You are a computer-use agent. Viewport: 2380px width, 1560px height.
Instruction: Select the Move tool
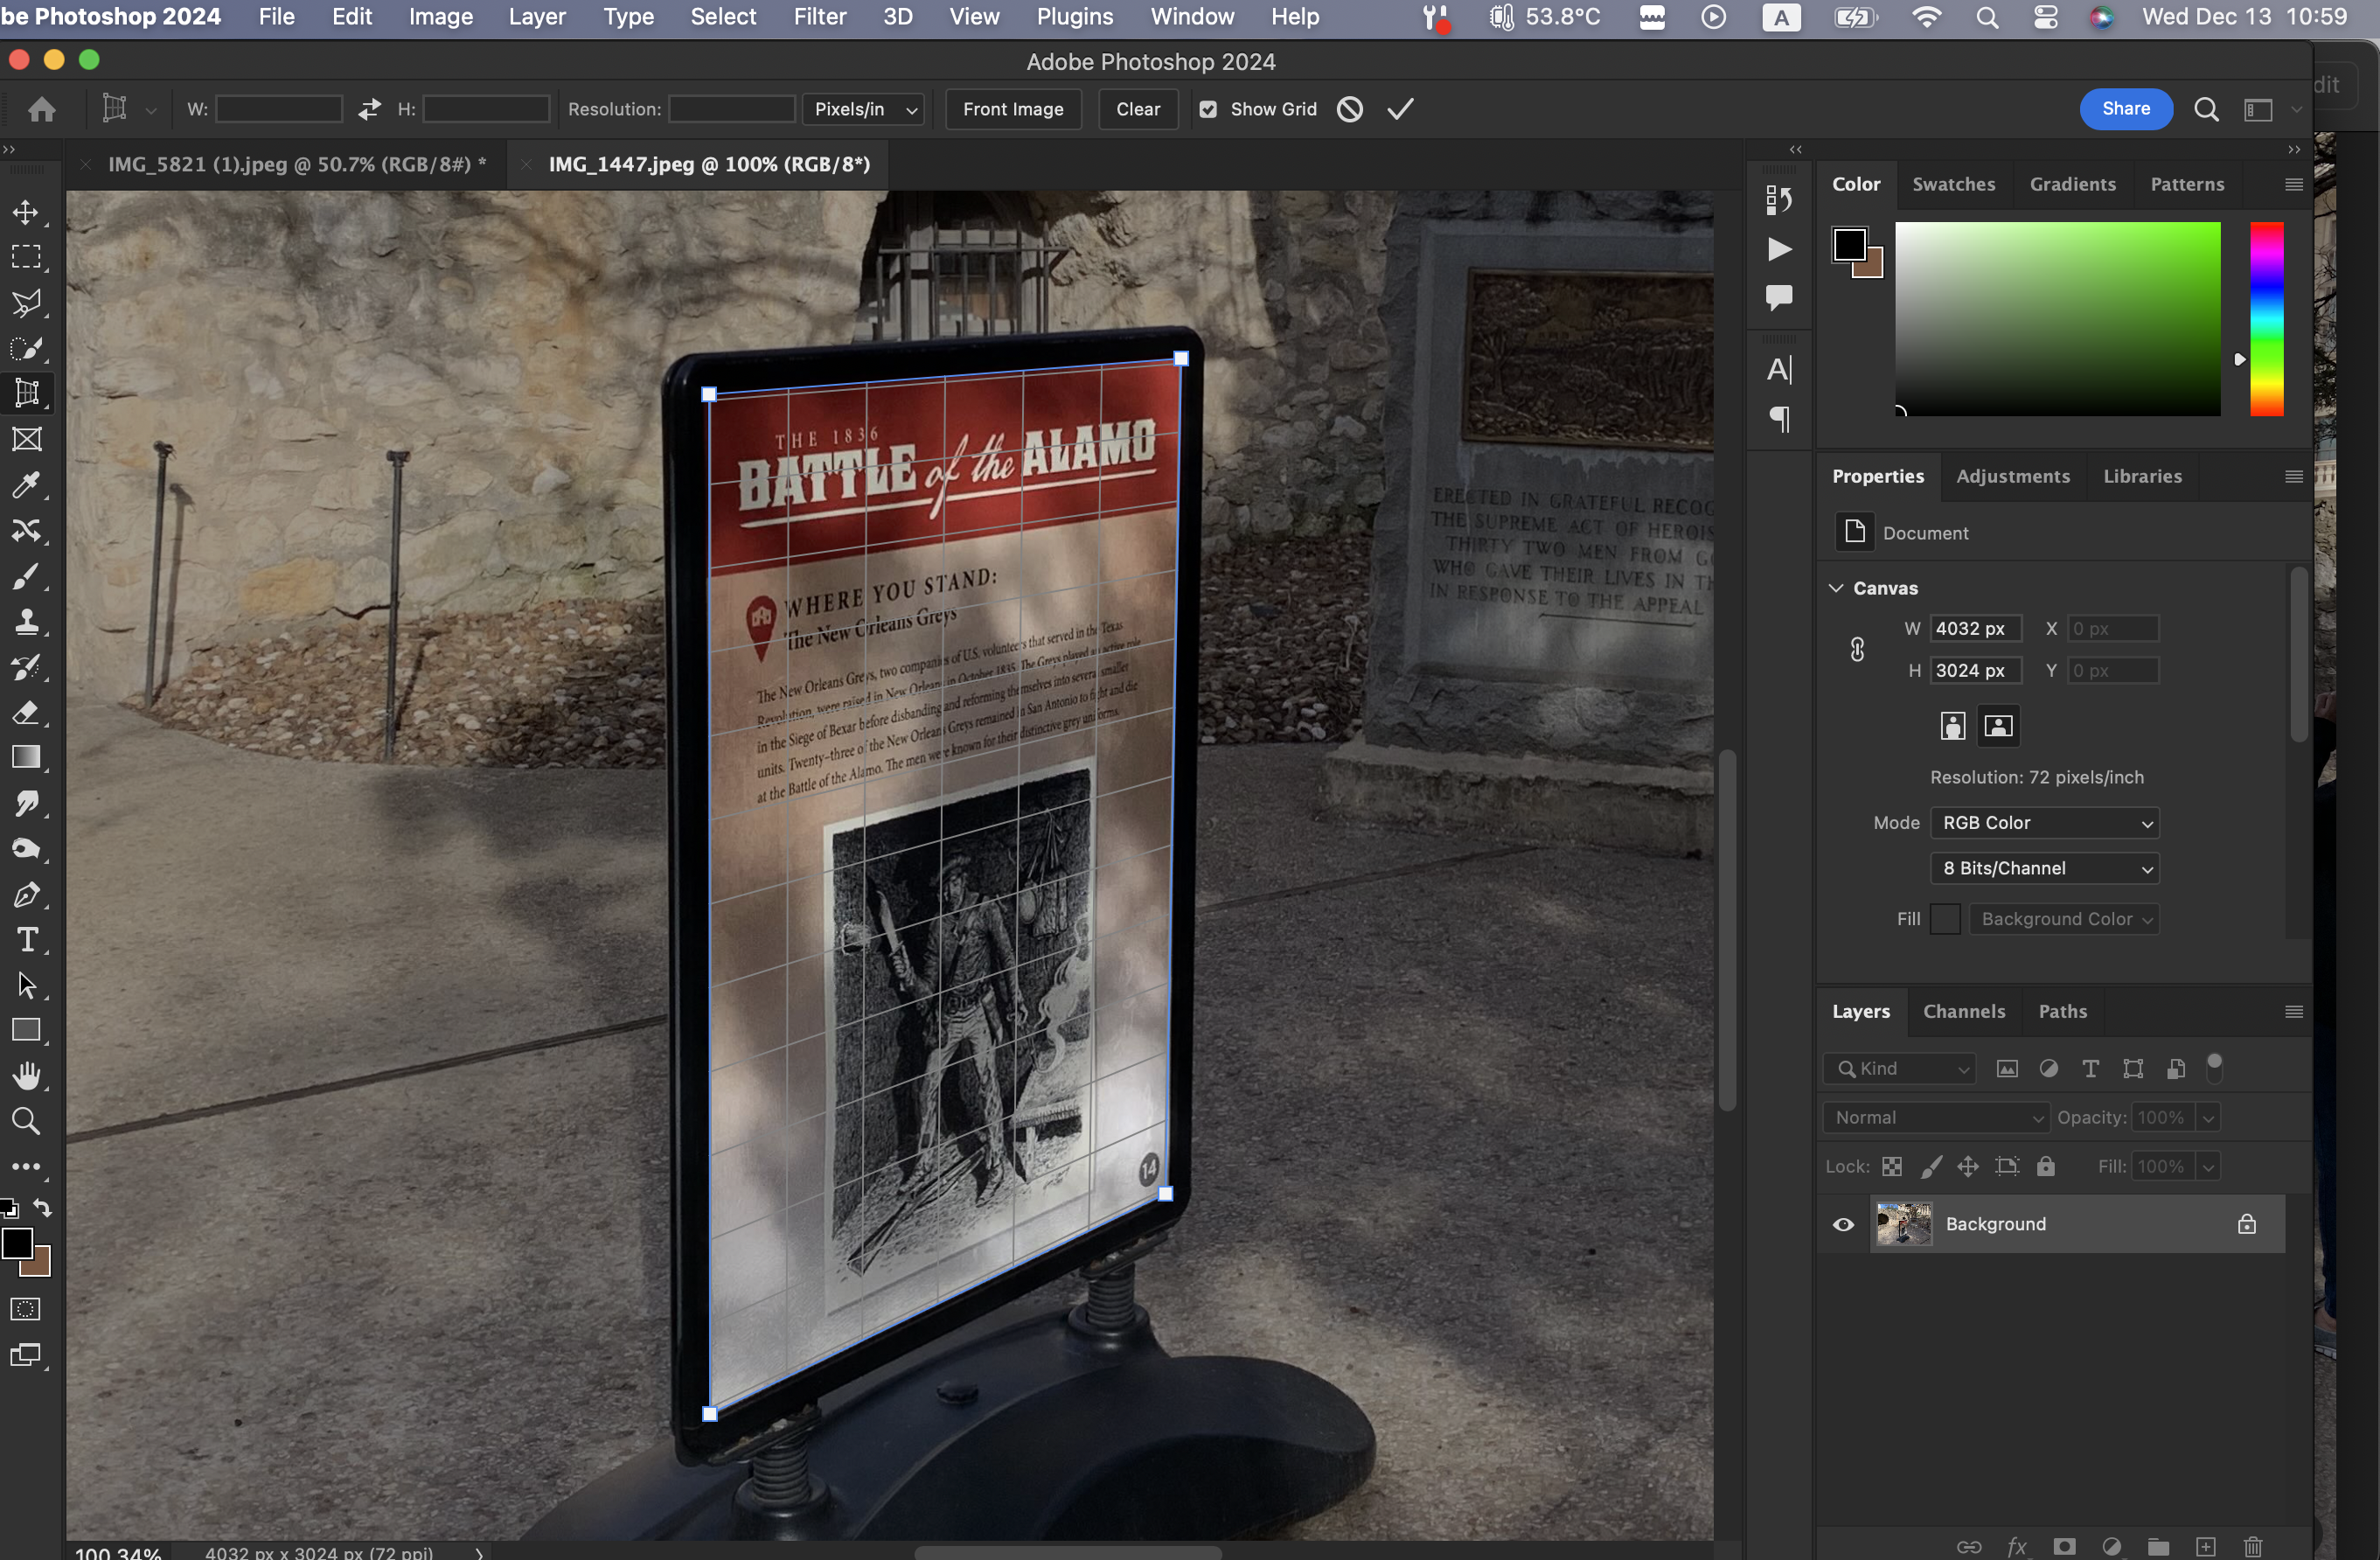click(26, 212)
